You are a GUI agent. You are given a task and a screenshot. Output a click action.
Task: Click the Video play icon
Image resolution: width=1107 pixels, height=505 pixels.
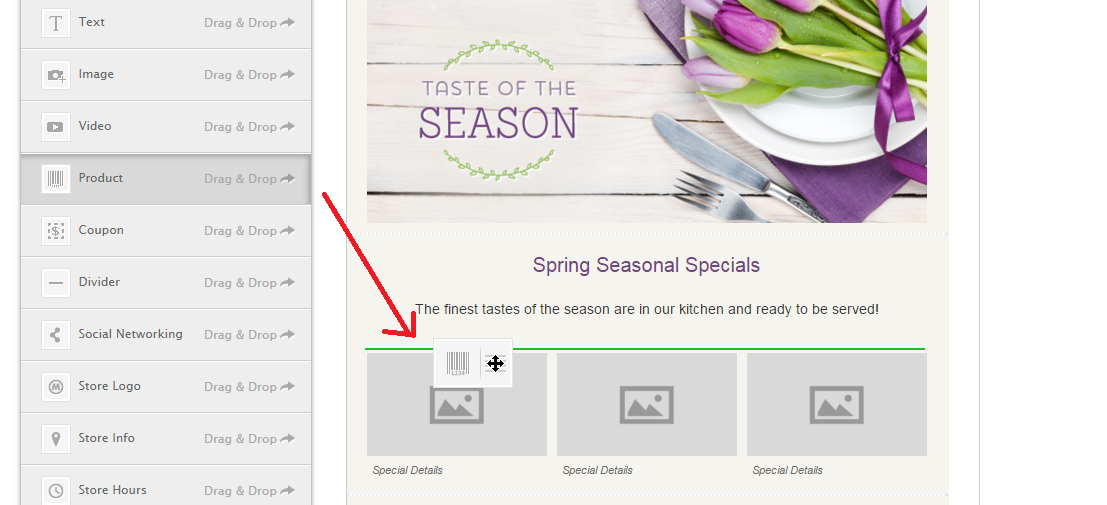pos(56,127)
